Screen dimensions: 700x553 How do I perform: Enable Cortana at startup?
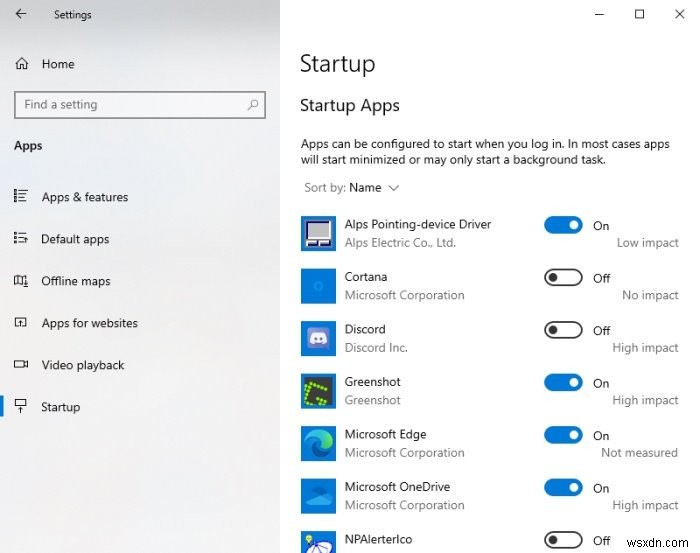click(x=563, y=278)
